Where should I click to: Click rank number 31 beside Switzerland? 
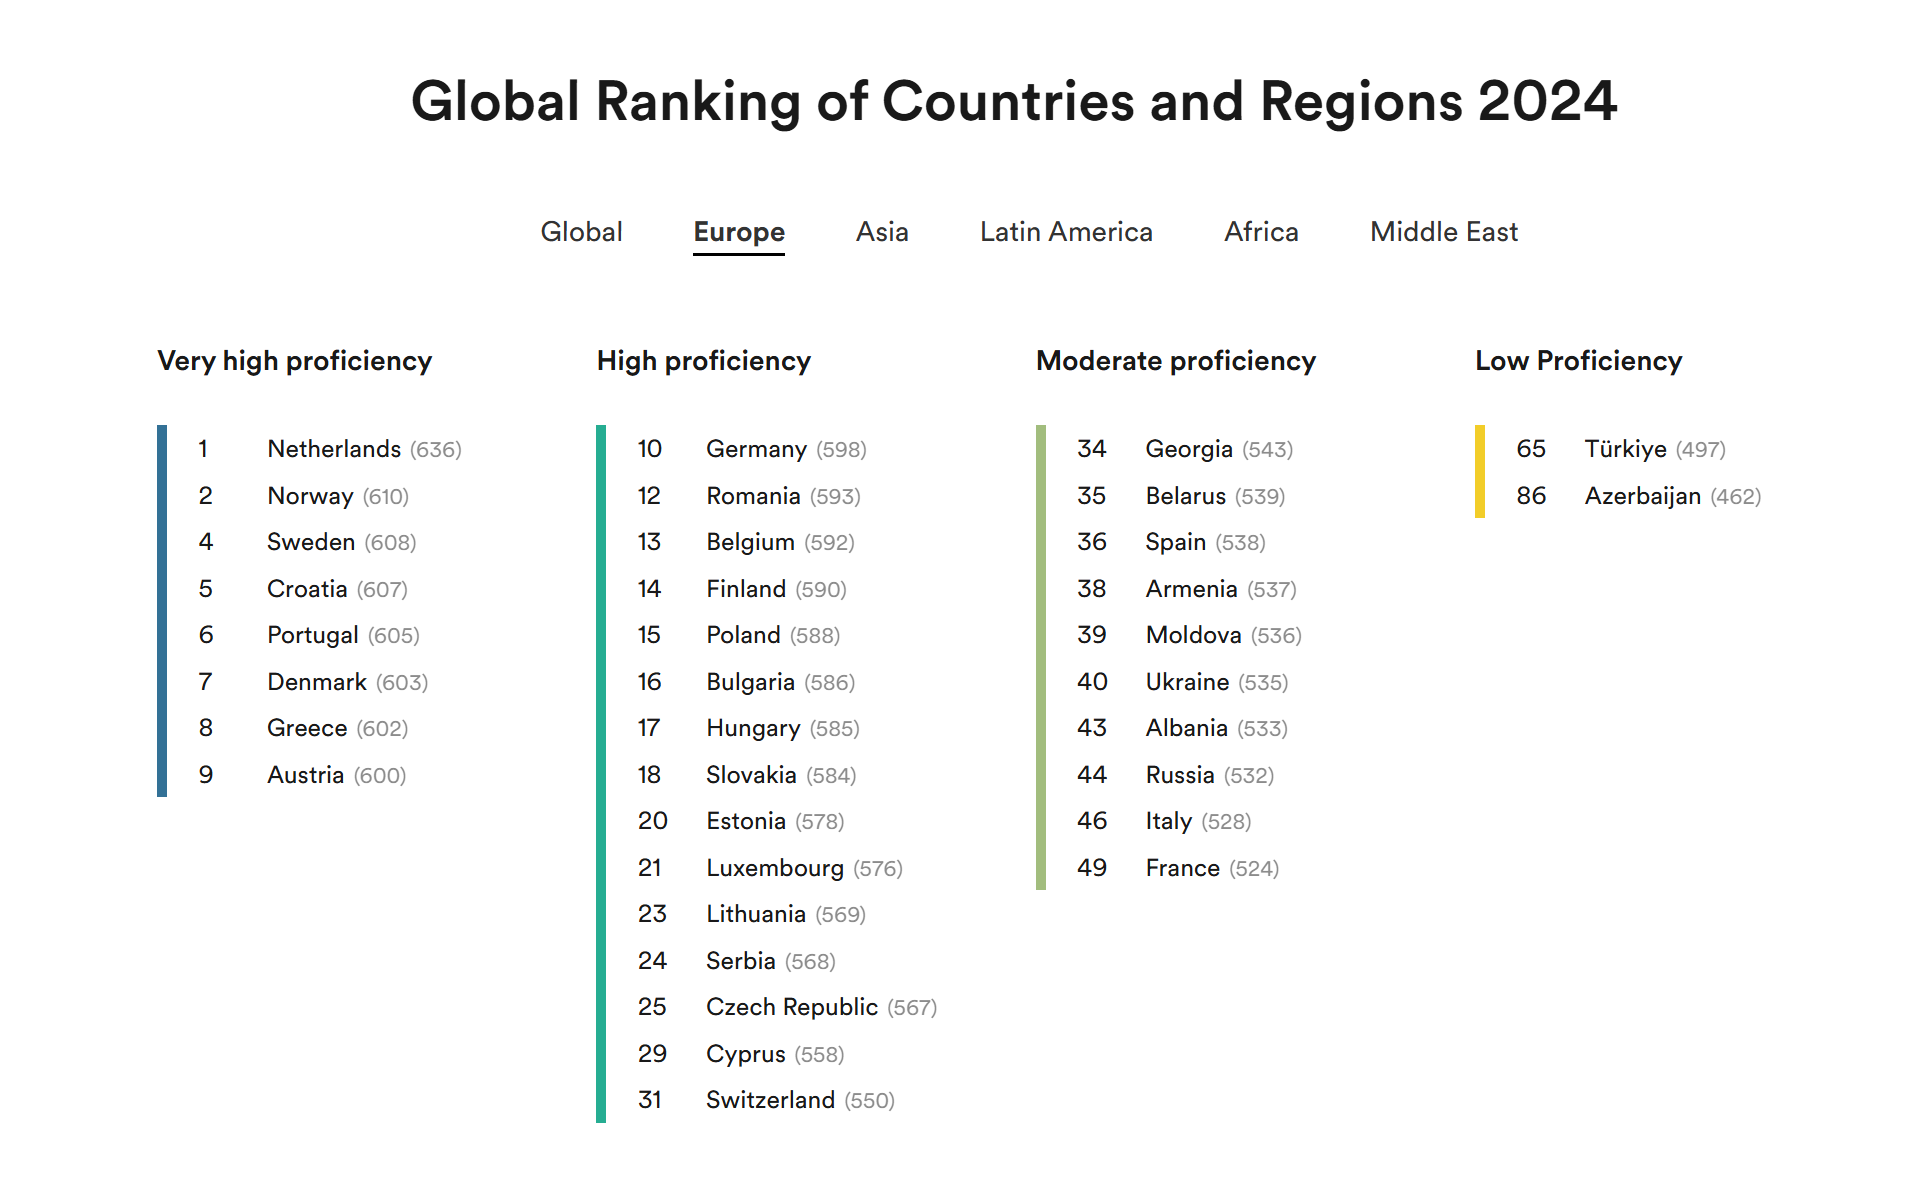pos(650,1100)
